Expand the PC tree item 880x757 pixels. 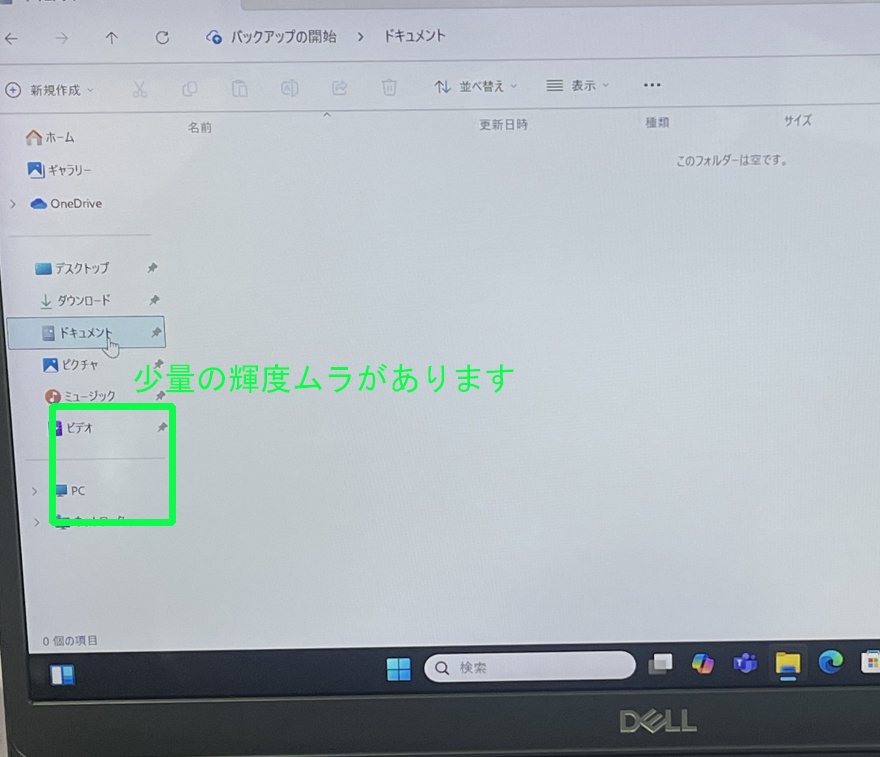(35, 491)
